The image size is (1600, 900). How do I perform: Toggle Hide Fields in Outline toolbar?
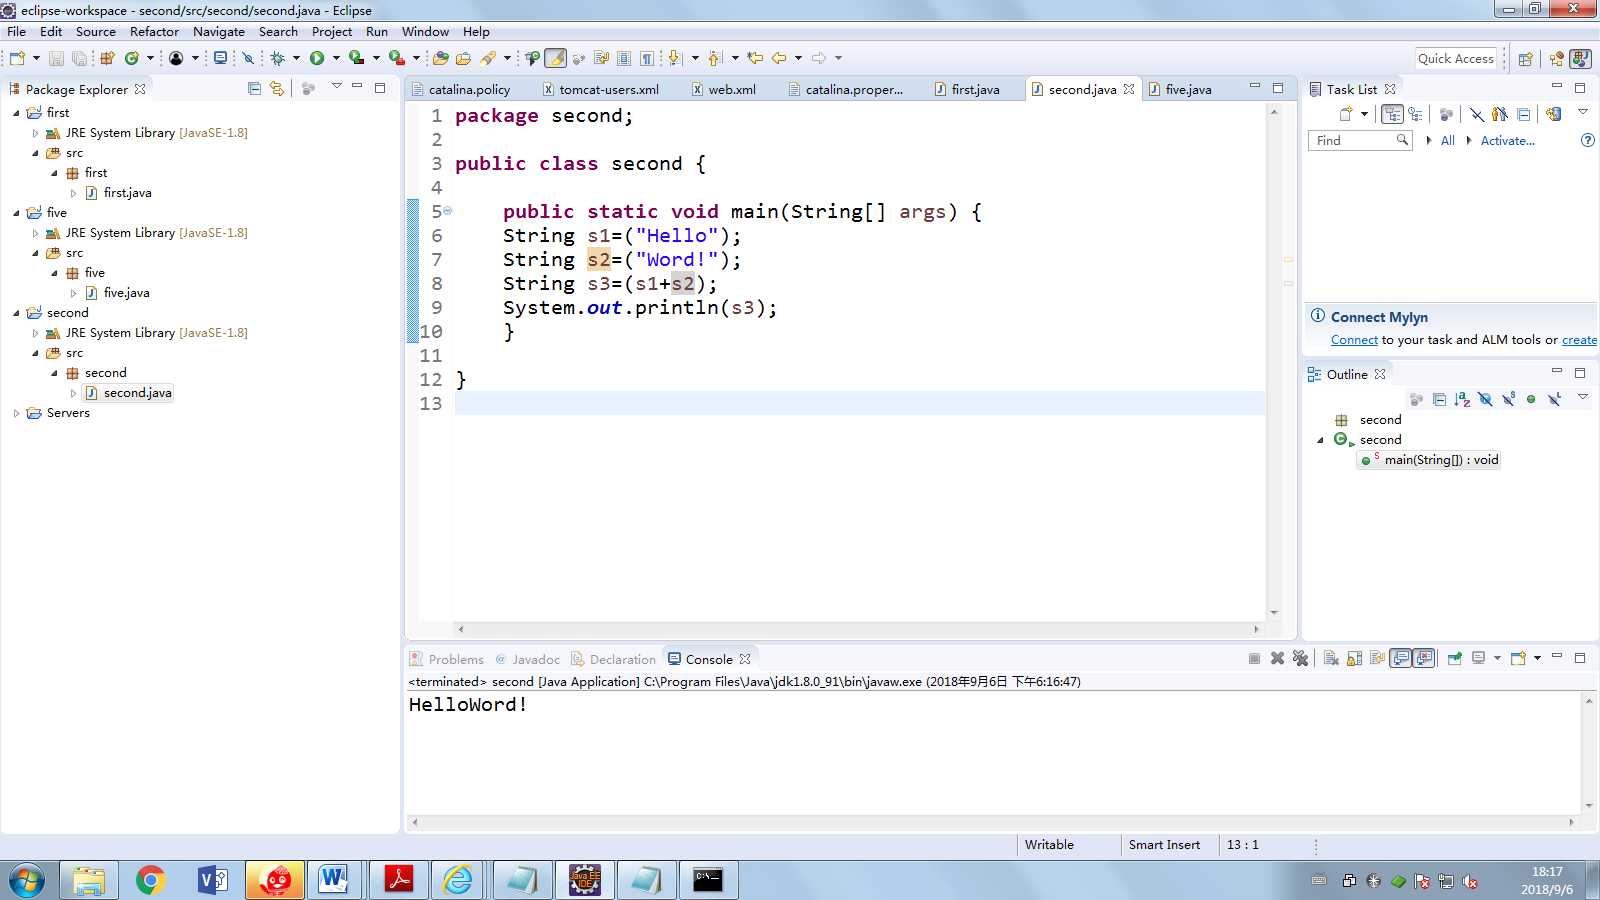click(x=1485, y=399)
